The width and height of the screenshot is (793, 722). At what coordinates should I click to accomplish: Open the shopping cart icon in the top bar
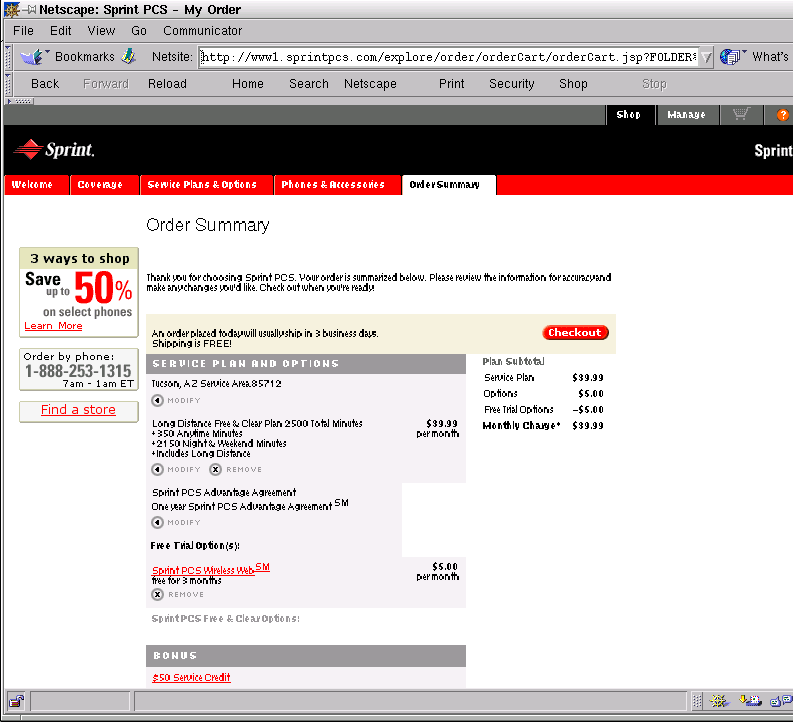tap(741, 115)
